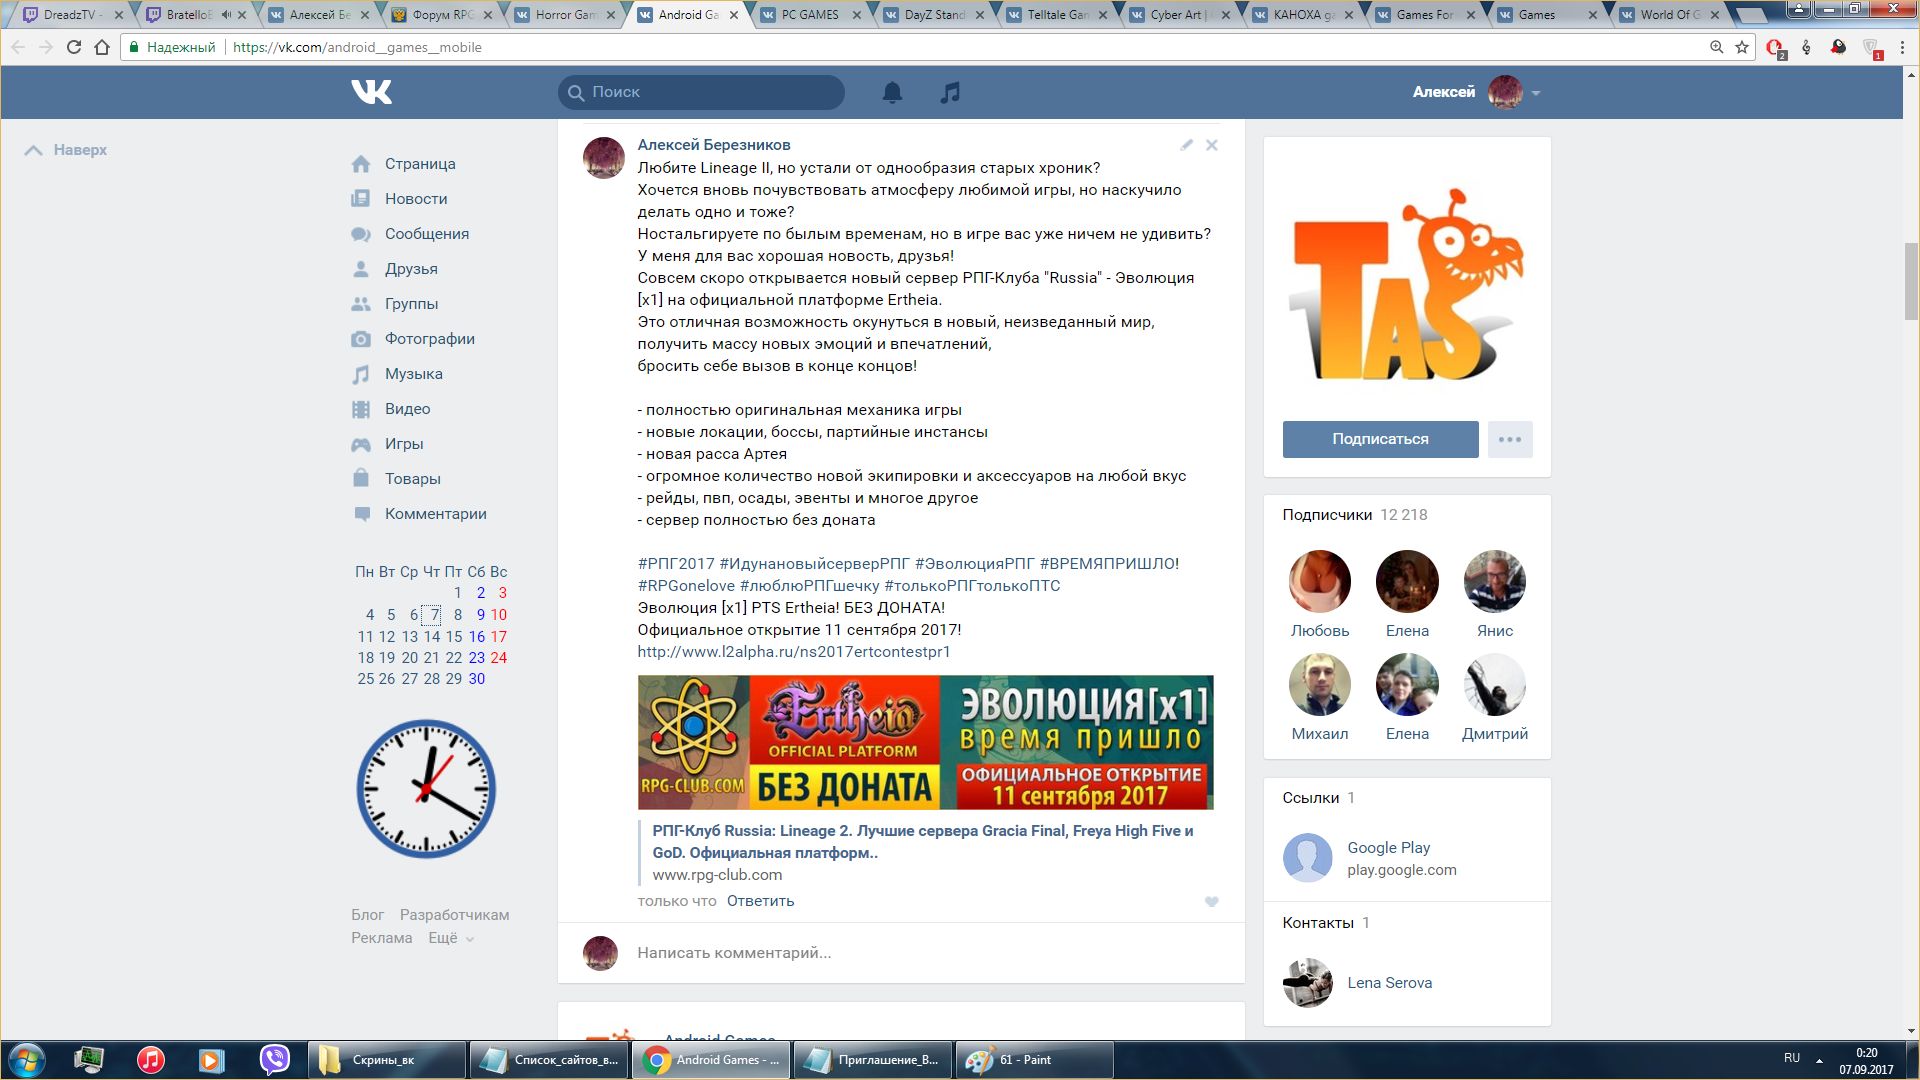Screen dimensions: 1920x1080
Task: Click the Товары shopping bag icon
Action: (361, 479)
